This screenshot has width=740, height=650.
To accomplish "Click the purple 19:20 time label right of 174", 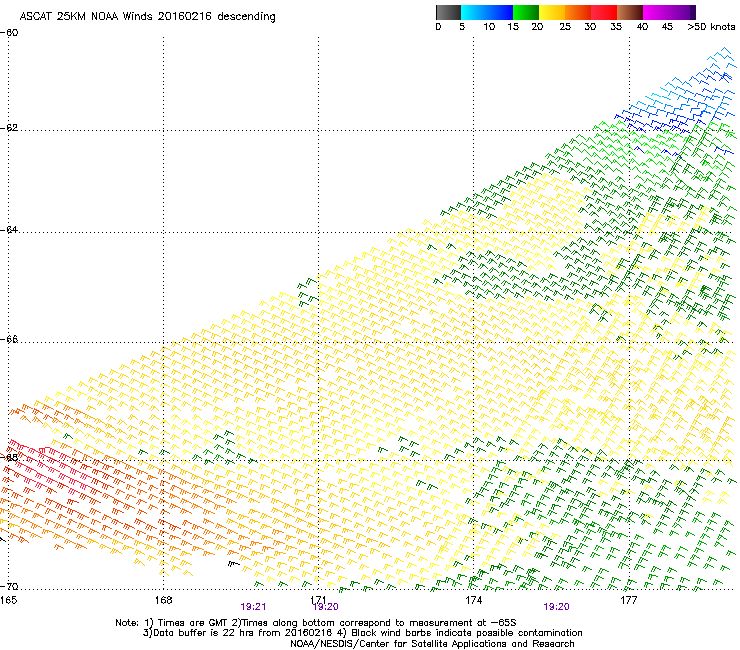I will pos(556,607).
